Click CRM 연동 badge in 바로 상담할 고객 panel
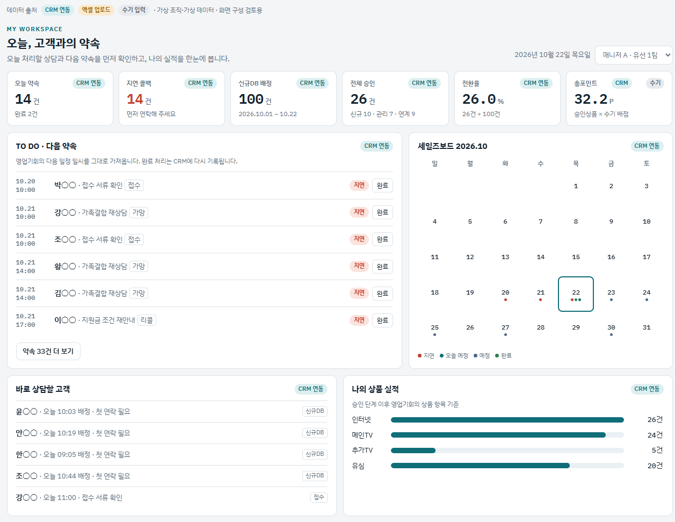 [311, 389]
